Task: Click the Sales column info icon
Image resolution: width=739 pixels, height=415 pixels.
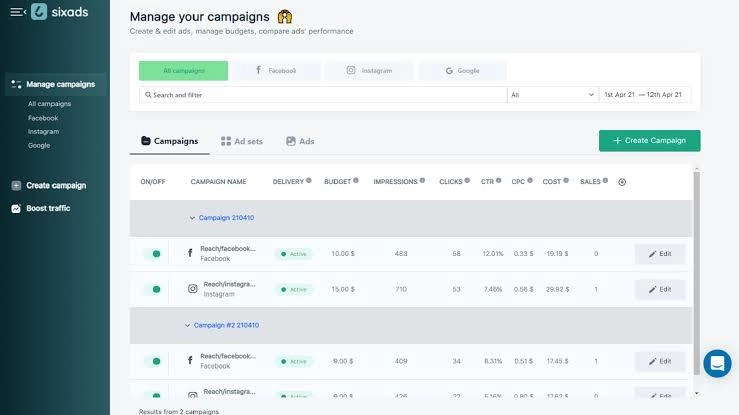Action: tap(605, 180)
